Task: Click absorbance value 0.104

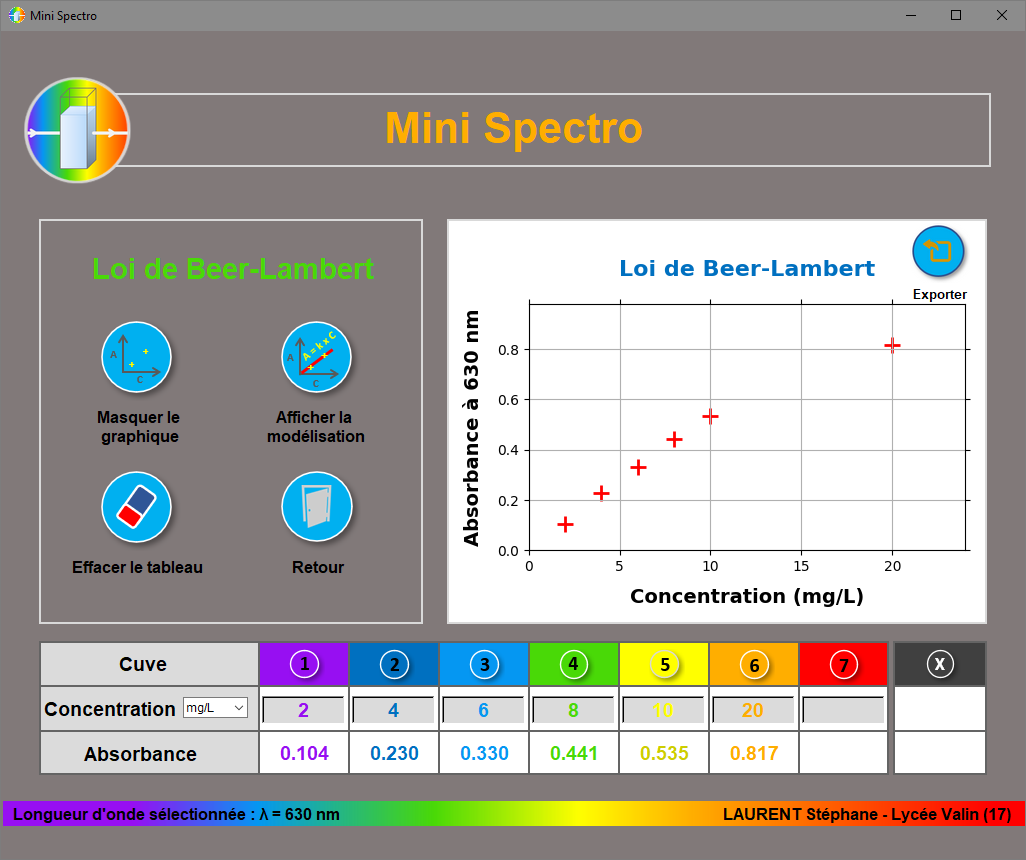Action: pyautogui.click(x=304, y=753)
